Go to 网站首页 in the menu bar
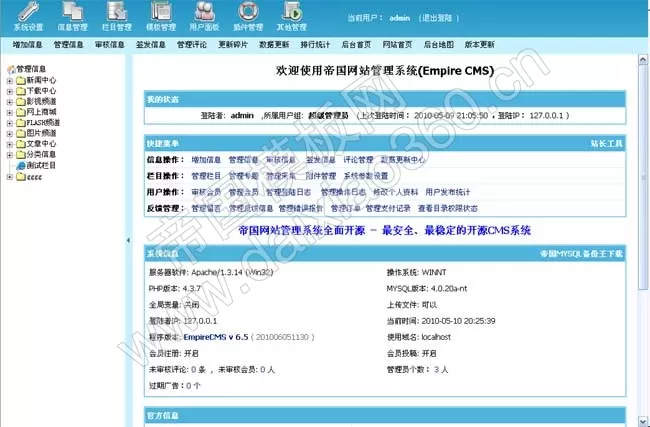 pyautogui.click(x=397, y=44)
